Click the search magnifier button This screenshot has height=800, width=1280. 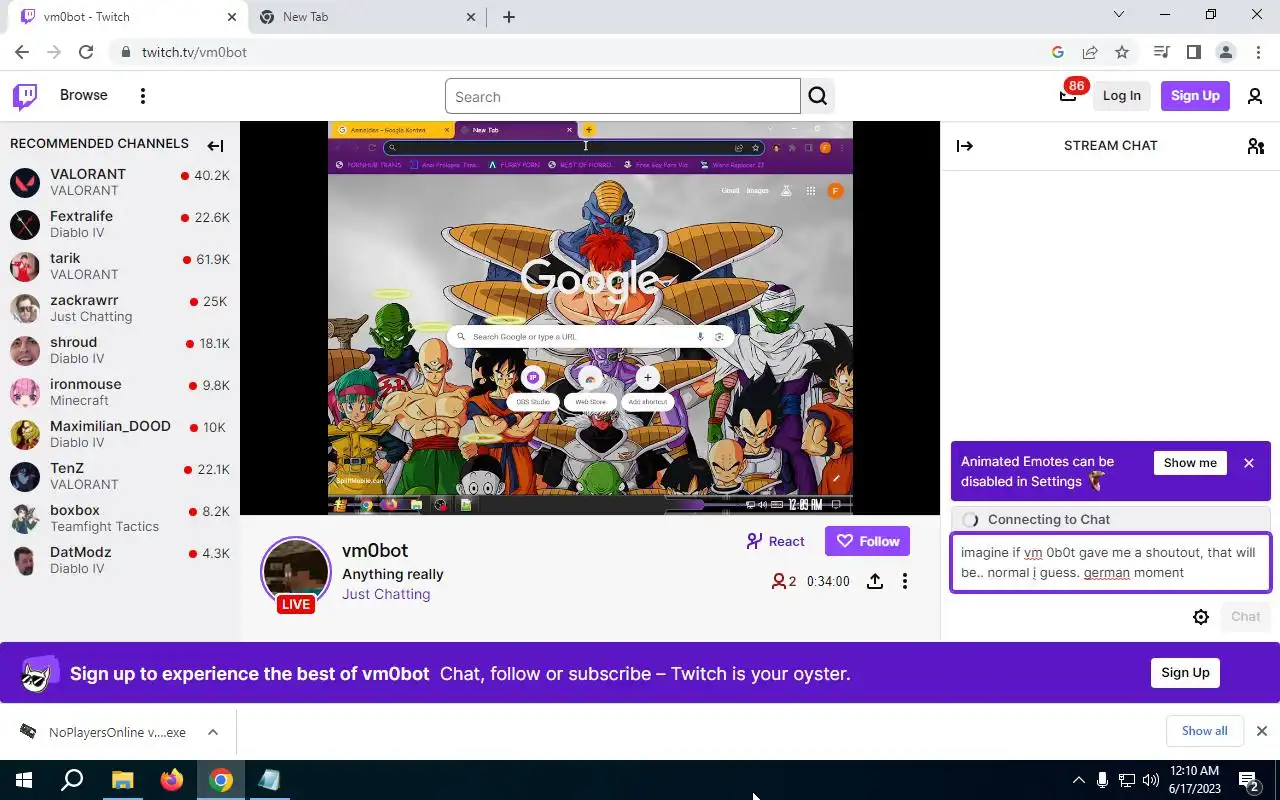pos(818,97)
